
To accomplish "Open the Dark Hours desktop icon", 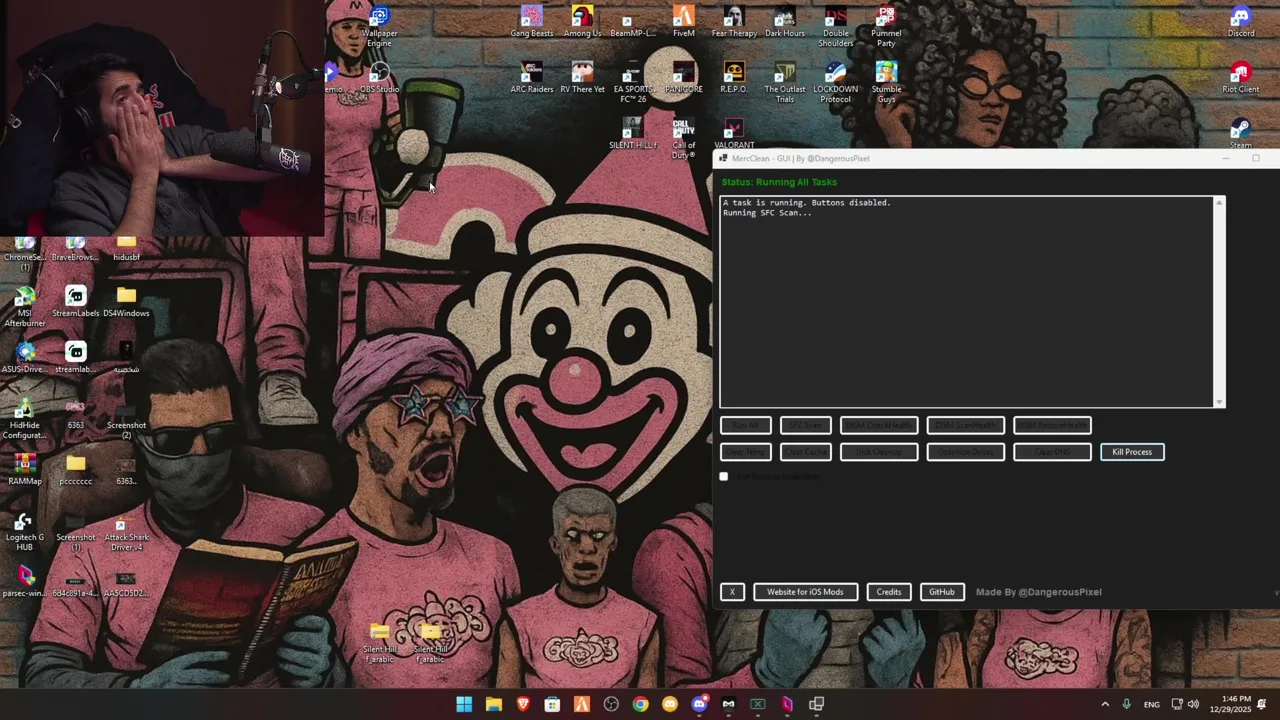I will [x=785, y=22].
